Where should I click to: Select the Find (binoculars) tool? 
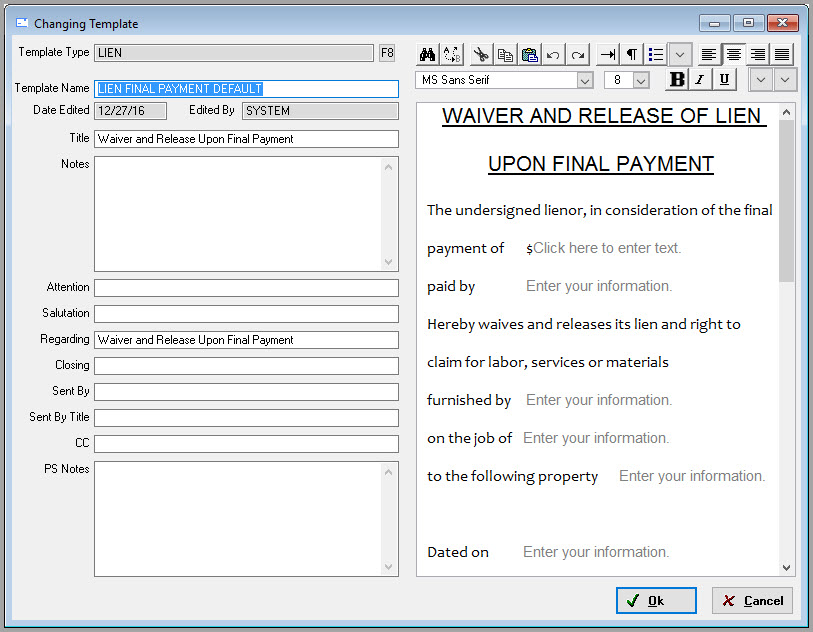pos(427,53)
